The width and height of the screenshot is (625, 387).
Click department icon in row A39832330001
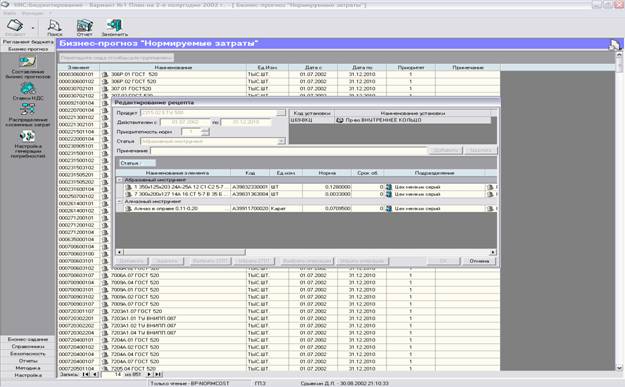(x=389, y=187)
